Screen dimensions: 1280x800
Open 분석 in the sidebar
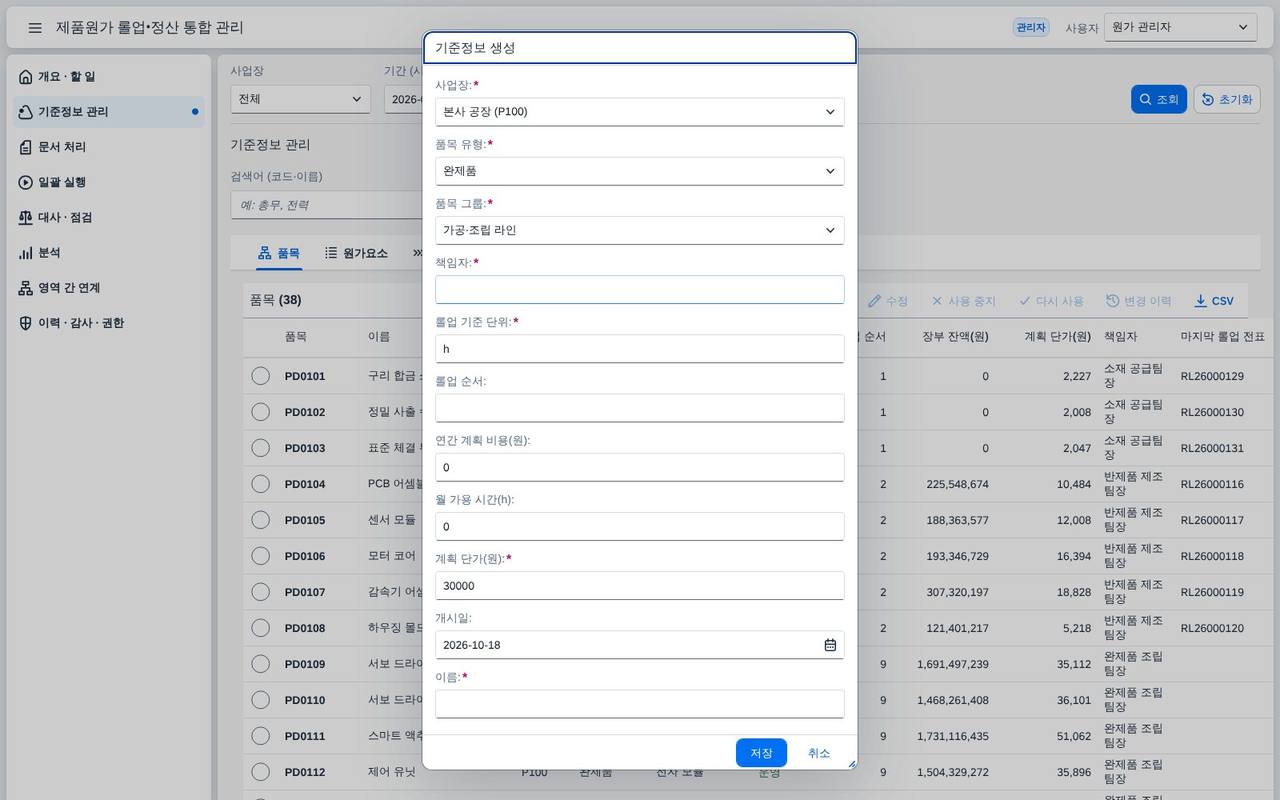click(x=110, y=253)
